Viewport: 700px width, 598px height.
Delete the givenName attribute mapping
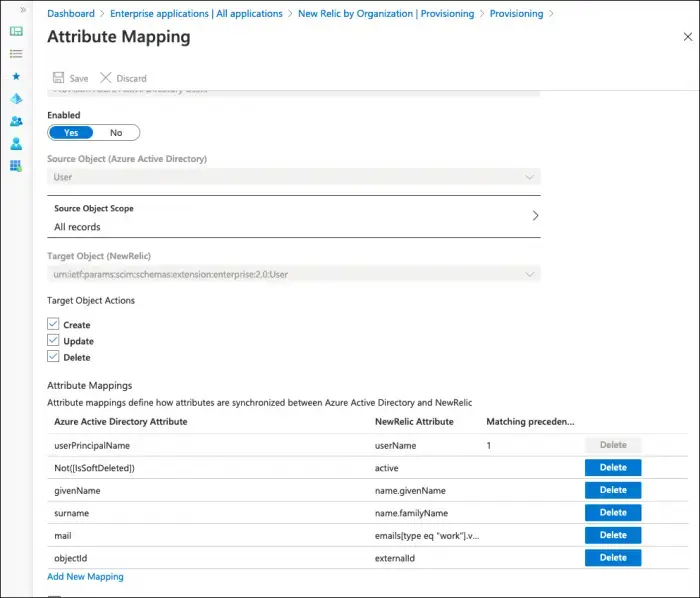pos(612,490)
